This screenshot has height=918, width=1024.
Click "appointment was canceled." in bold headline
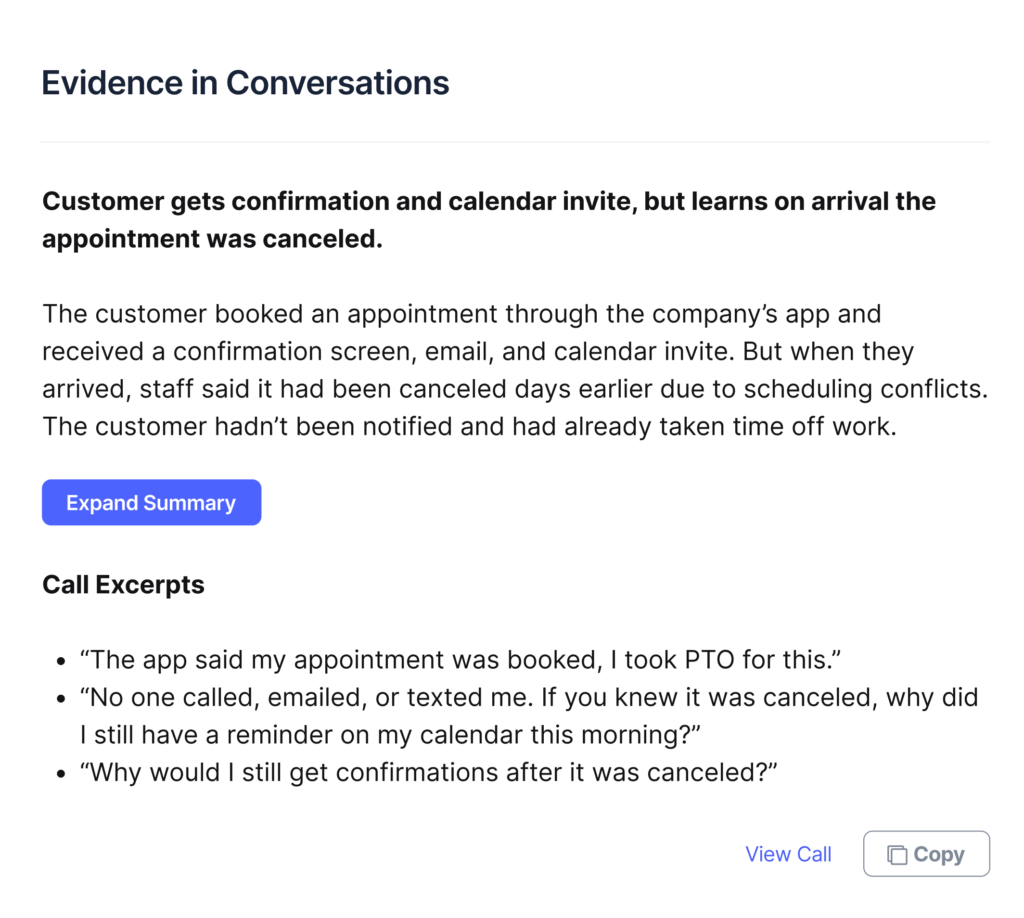point(212,238)
